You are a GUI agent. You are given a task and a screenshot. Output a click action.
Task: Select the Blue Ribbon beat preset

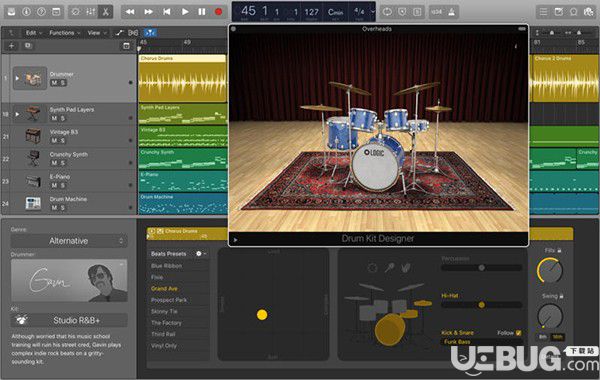[166, 266]
